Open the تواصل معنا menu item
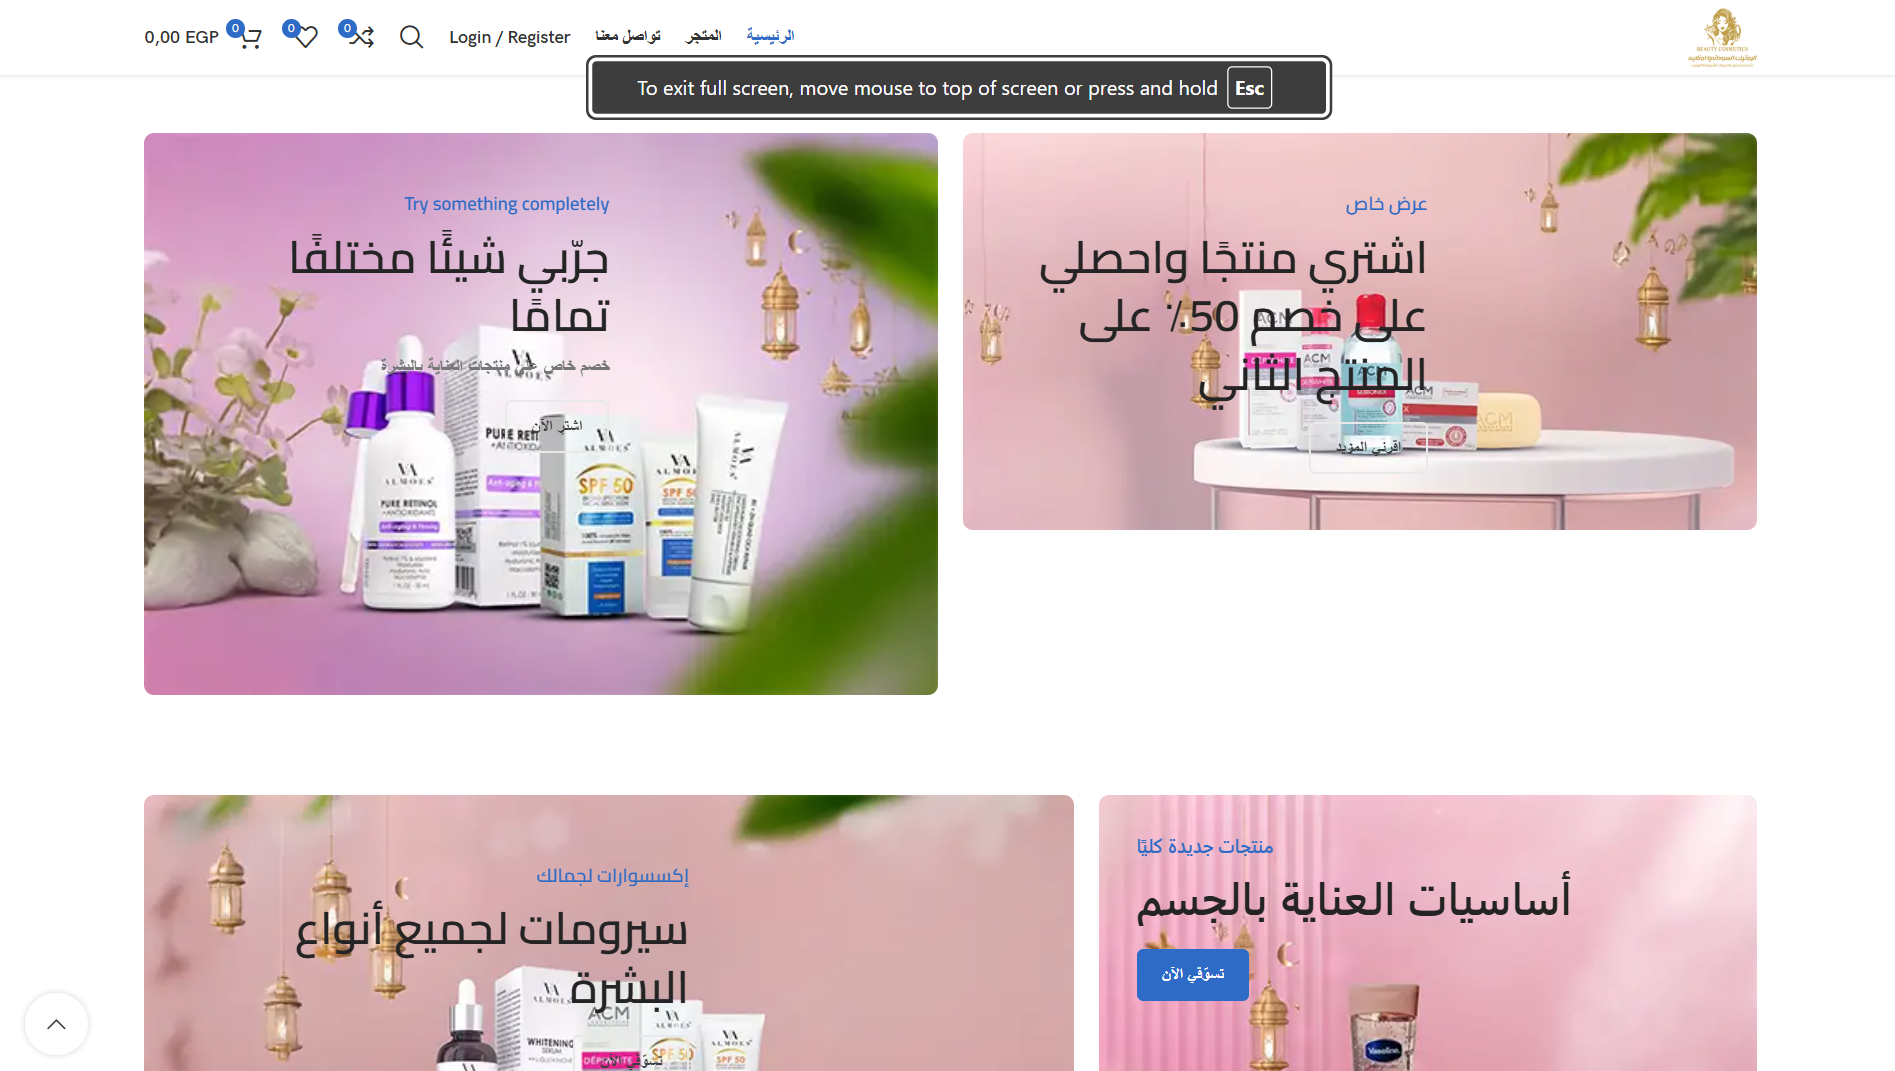Screen dimensions: 1895x1071 click(x=628, y=36)
